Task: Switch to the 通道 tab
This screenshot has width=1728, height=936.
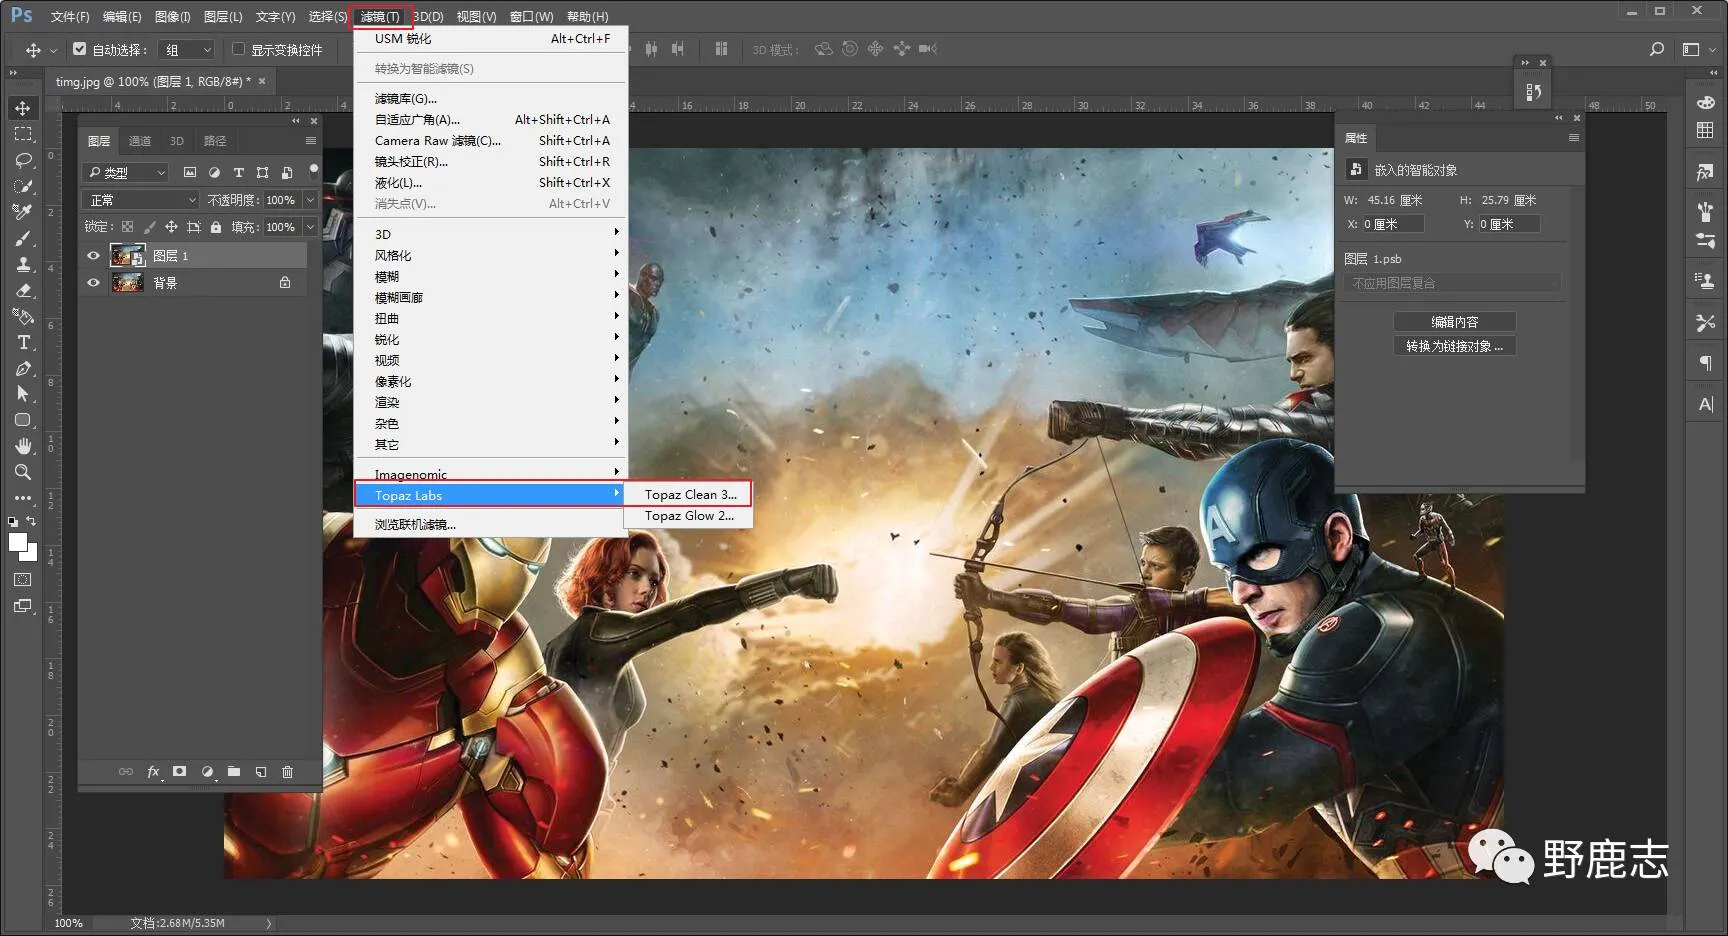Action: [140, 141]
